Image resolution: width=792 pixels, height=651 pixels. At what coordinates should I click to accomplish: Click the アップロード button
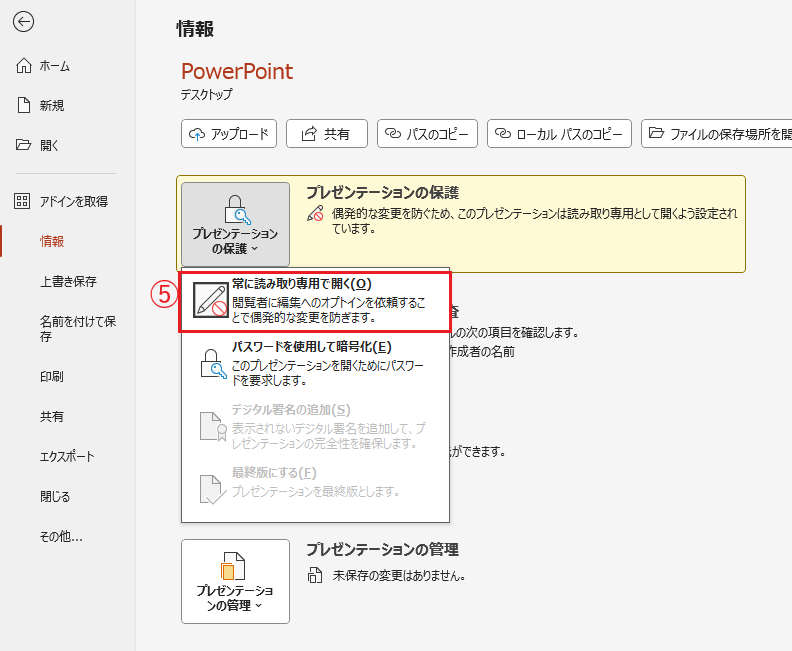[229, 134]
